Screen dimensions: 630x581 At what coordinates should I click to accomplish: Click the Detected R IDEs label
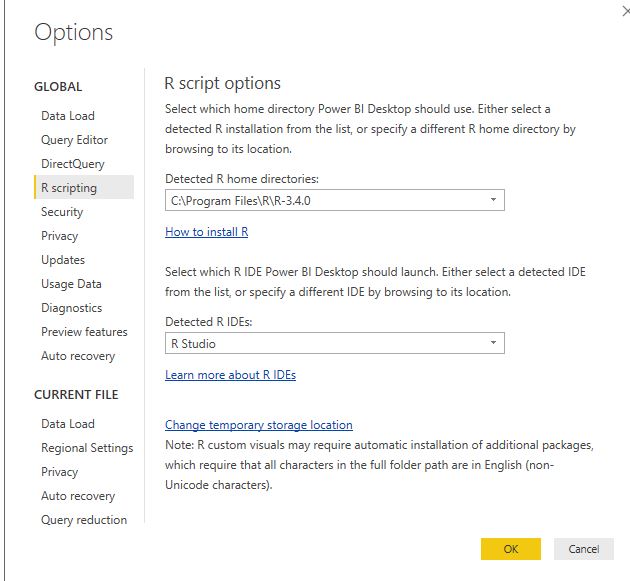(x=209, y=322)
